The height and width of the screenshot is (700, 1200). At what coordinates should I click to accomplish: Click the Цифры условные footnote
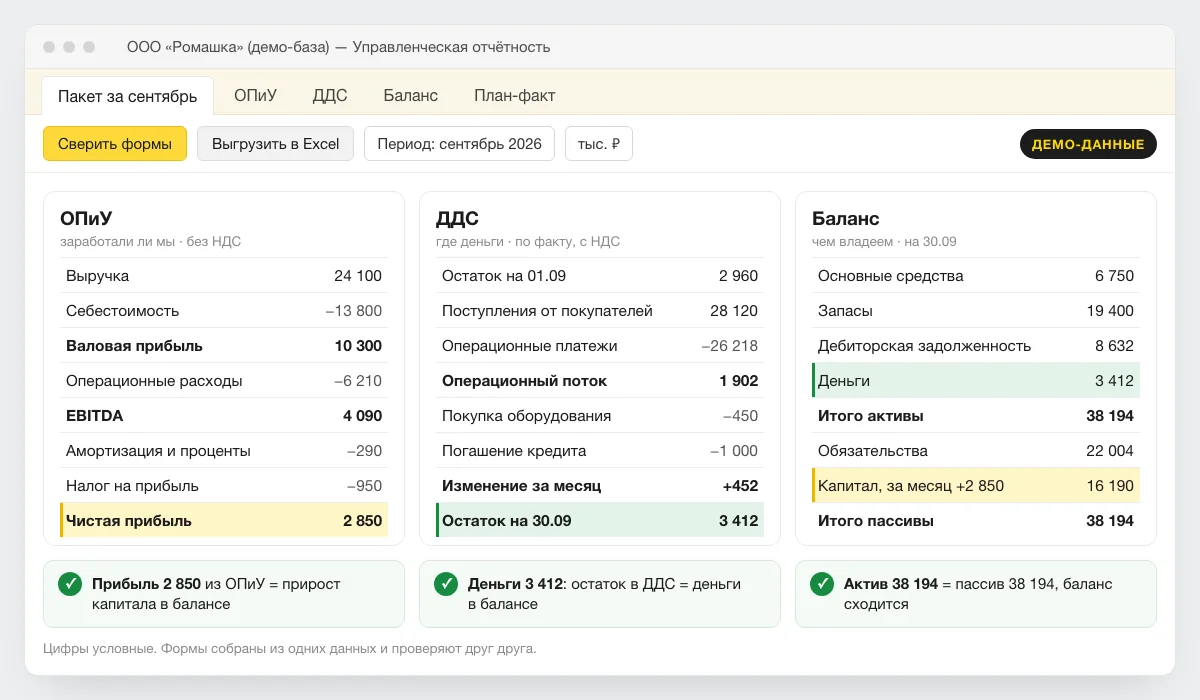pyautogui.click(x=290, y=649)
